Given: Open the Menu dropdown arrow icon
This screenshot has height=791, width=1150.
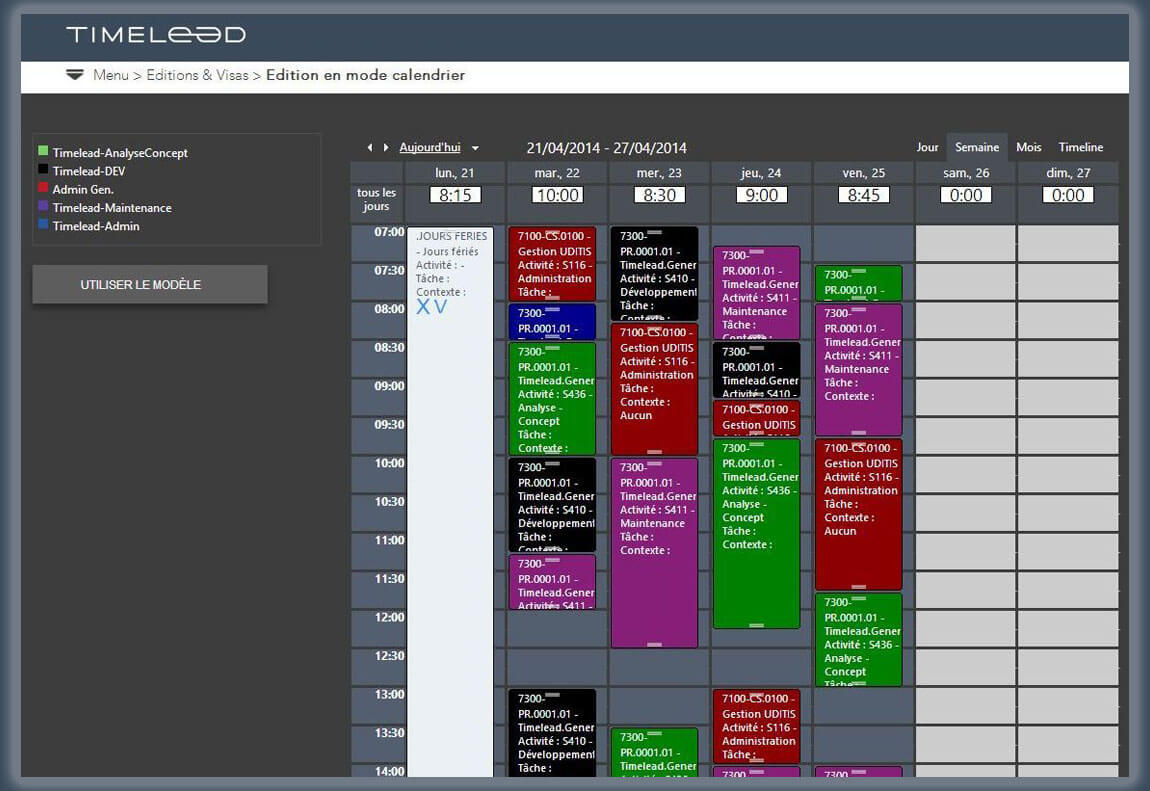Looking at the screenshot, I should [x=74, y=75].
